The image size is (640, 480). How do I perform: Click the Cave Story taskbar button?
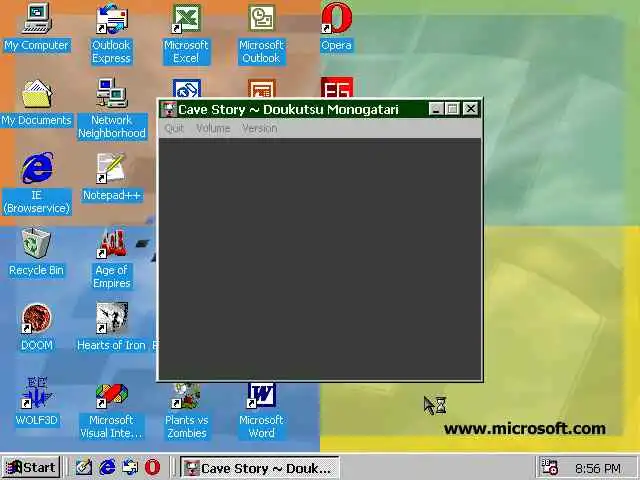260,468
